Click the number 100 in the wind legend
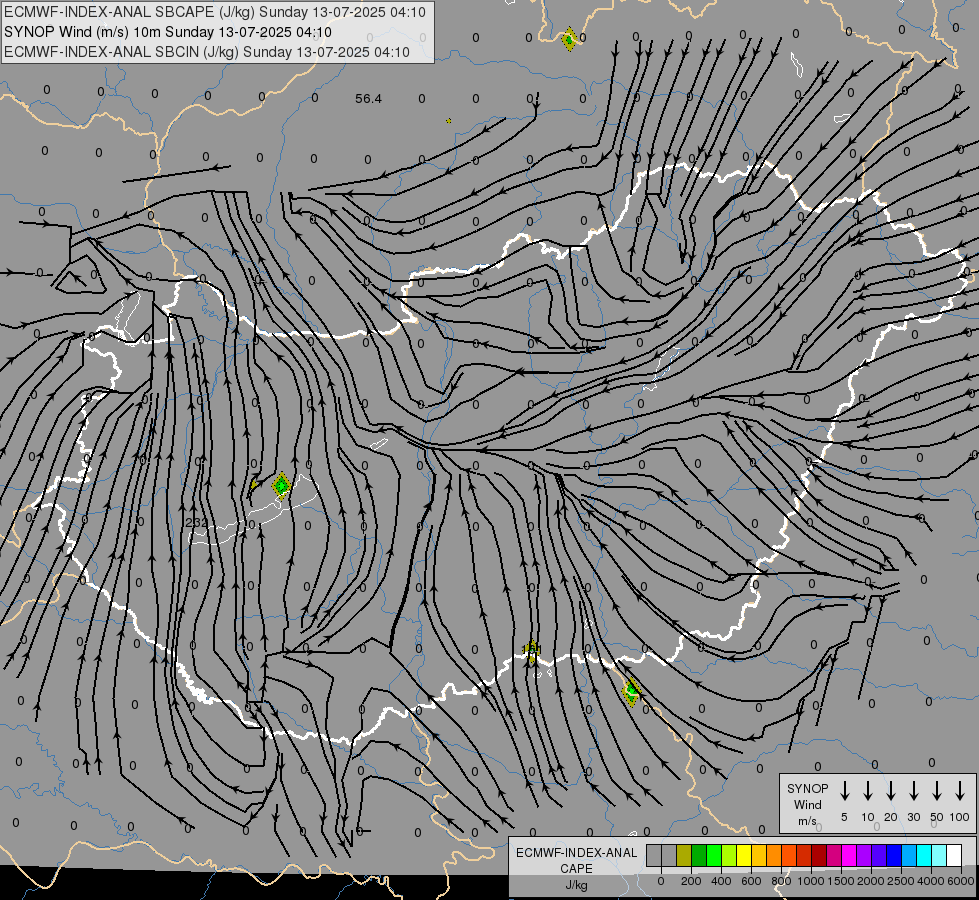 coord(960,817)
